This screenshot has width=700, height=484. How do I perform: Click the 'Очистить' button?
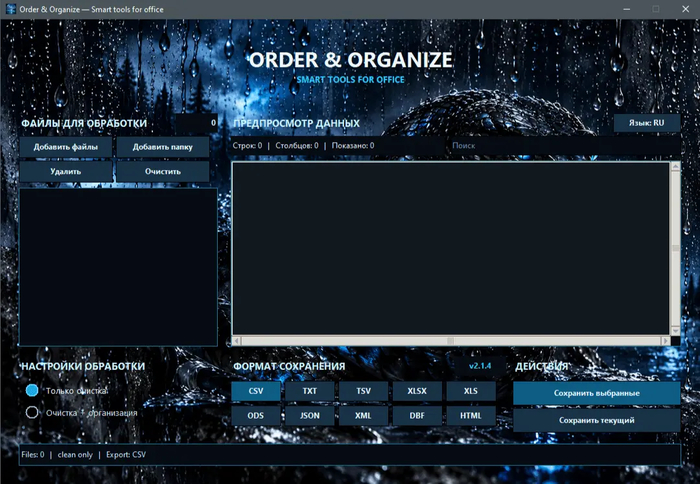pyautogui.click(x=162, y=171)
